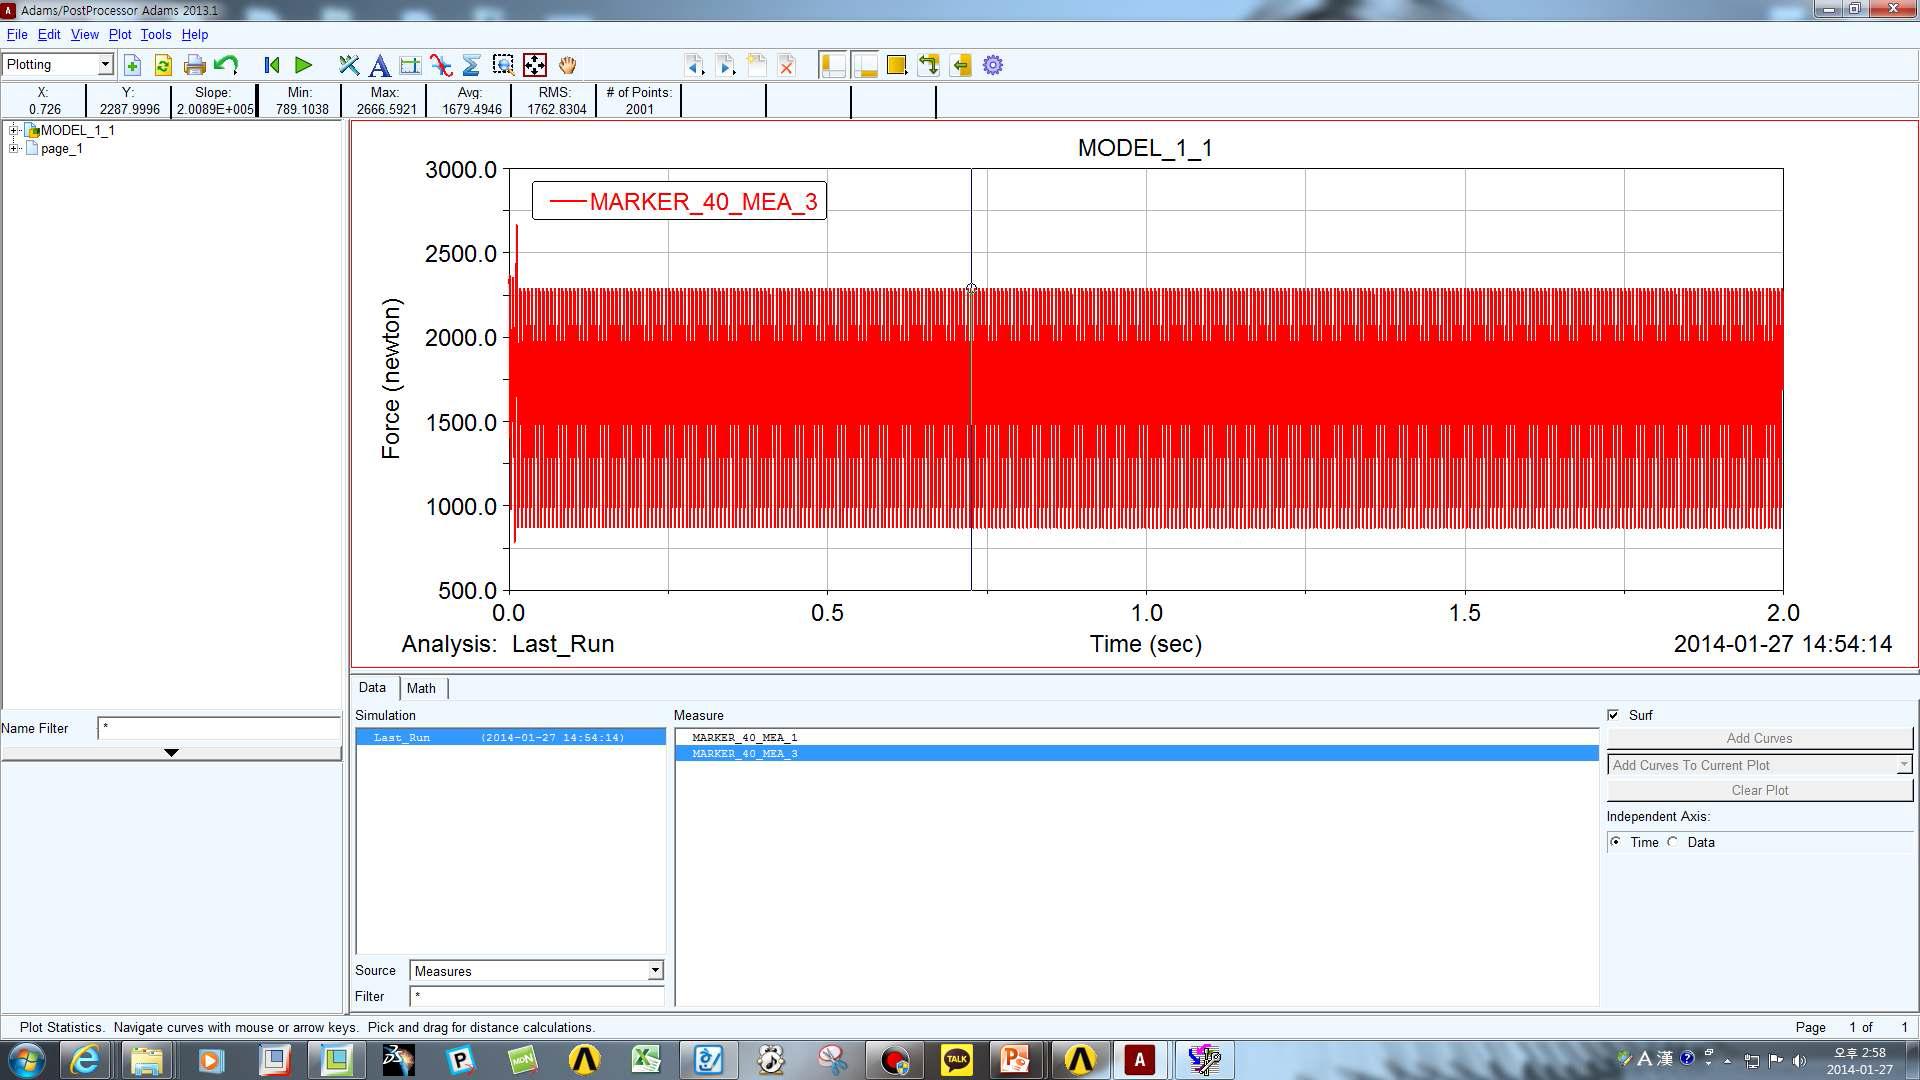This screenshot has width=1920, height=1080.
Task: Open settings with purple gear icon
Action: (x=993, y=66)
